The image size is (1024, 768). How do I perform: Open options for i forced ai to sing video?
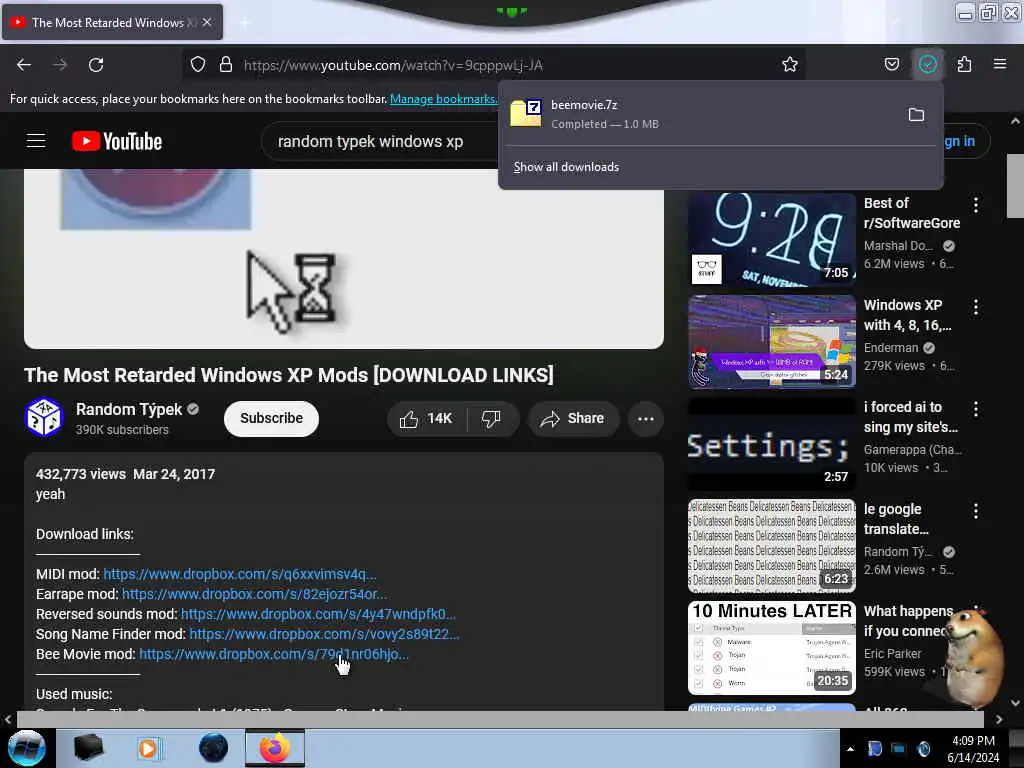pyautogui.click(x=976, y=409)
